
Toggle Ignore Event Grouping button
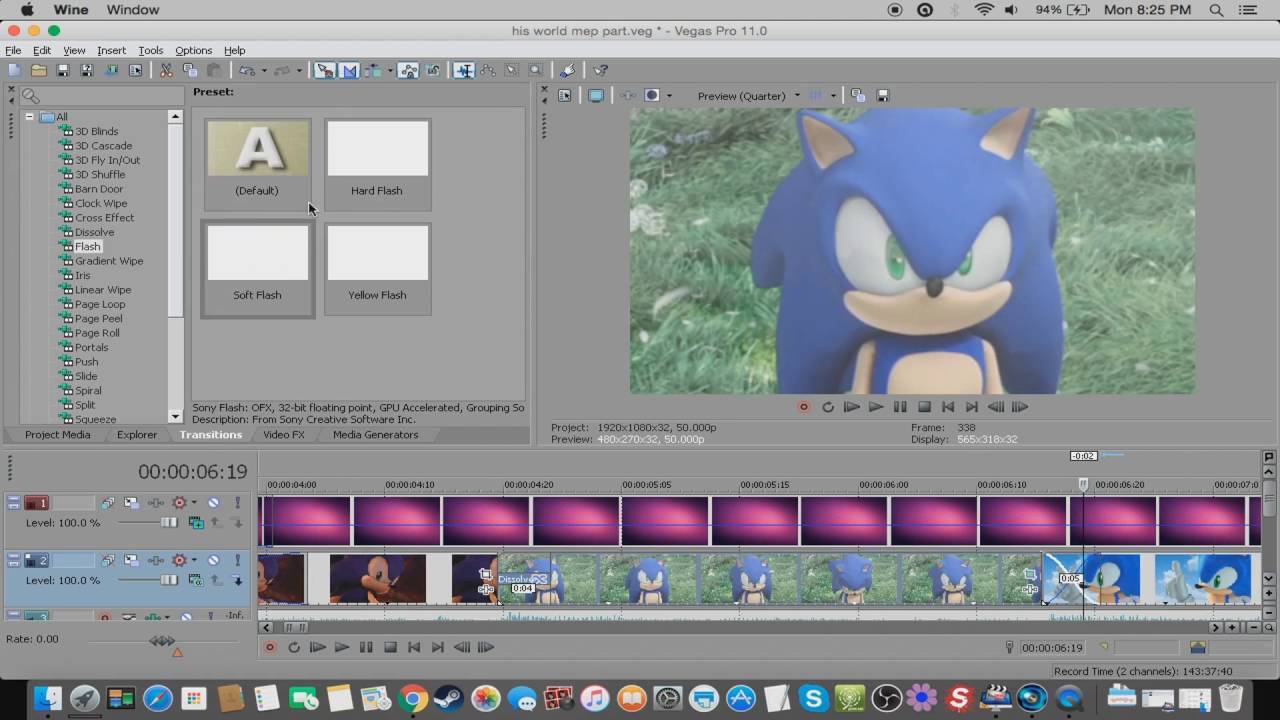point(432,70)
